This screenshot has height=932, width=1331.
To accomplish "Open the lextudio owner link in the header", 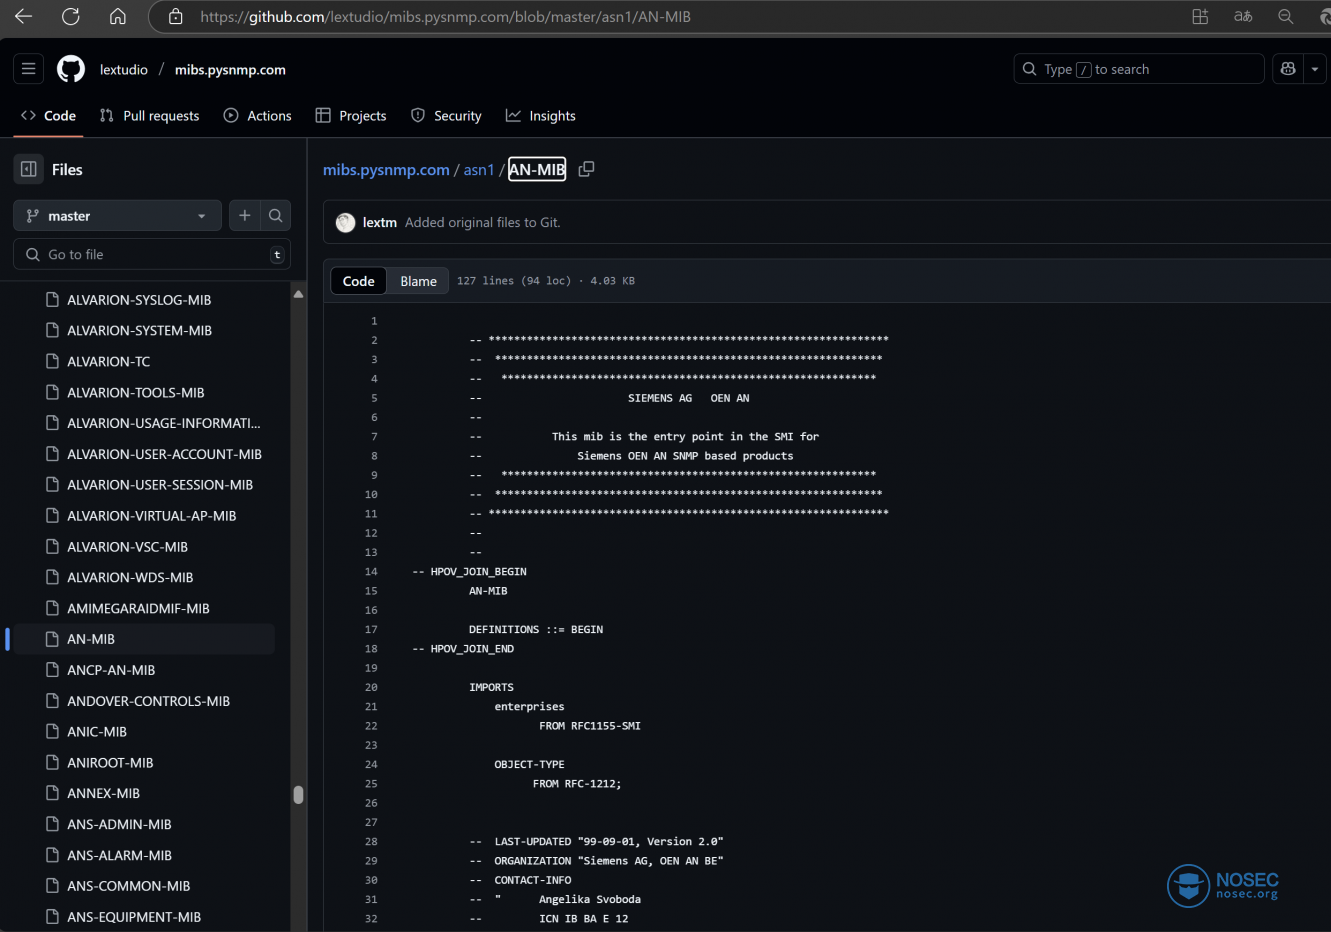I will pyautogui.click(x=124, y=69).
